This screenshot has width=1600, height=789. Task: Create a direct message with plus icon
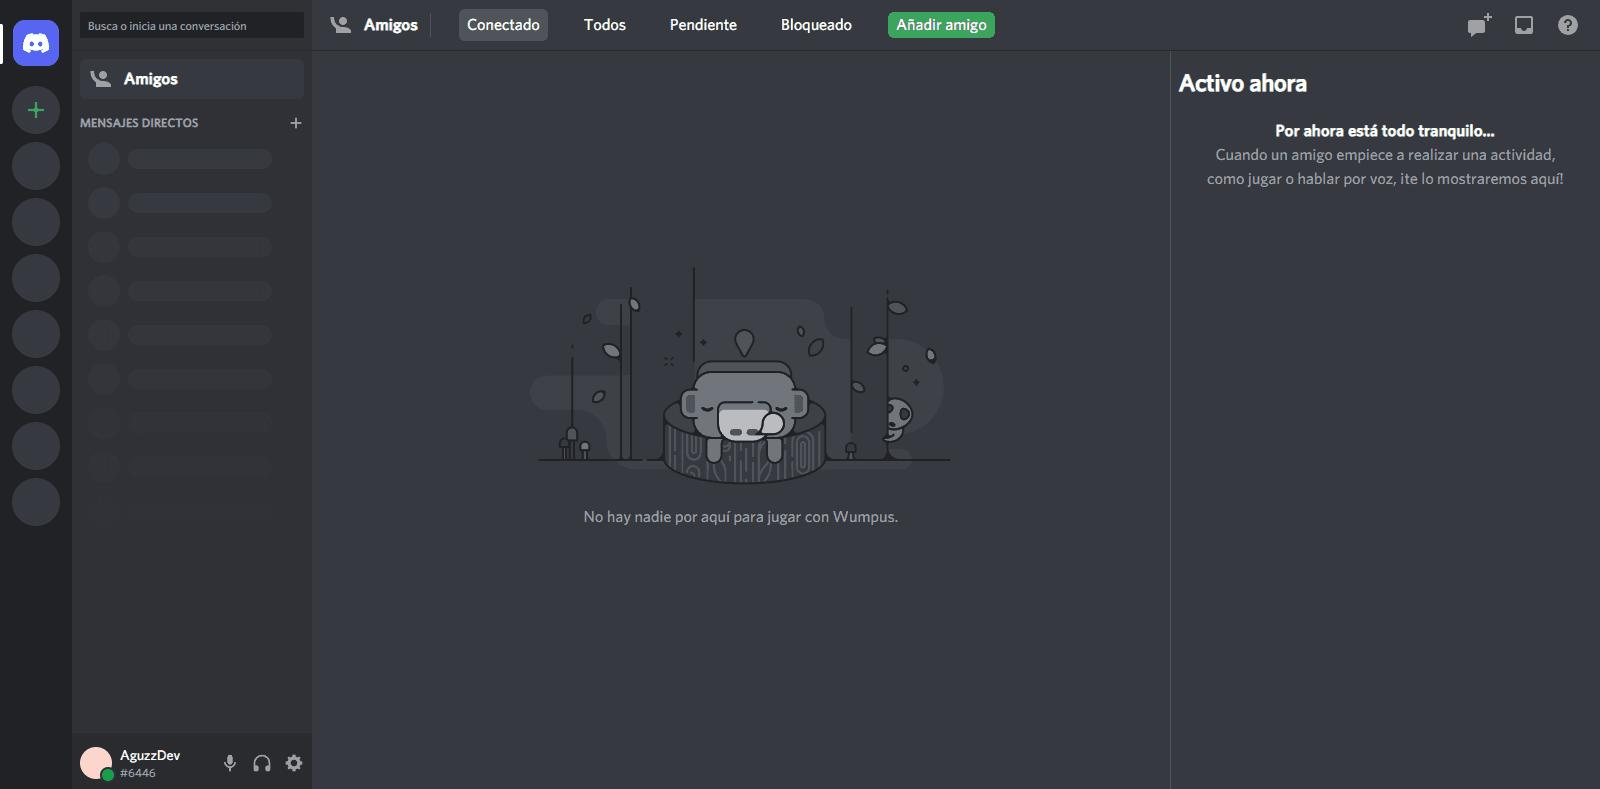point(295,123)
